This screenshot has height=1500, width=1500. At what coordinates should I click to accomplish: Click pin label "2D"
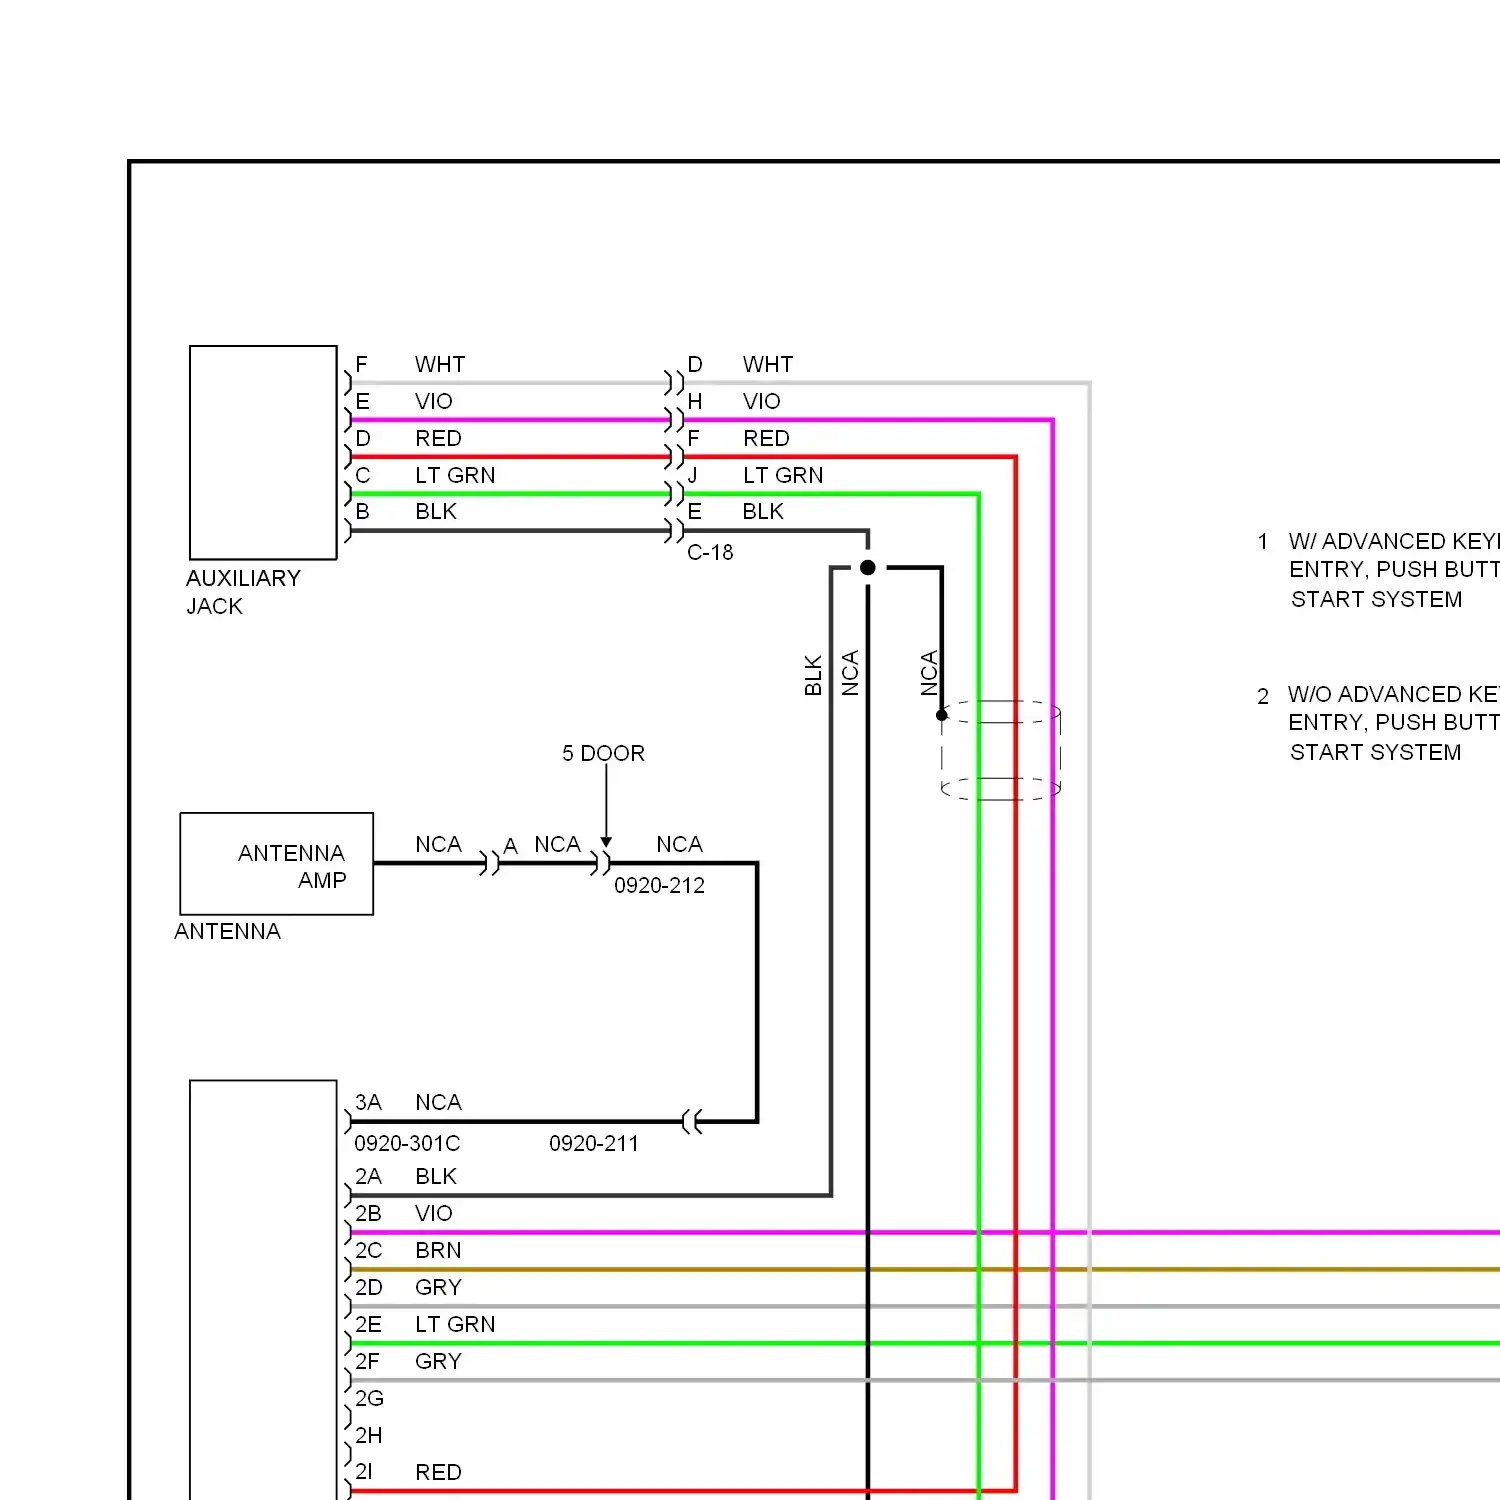(368, 1287)
